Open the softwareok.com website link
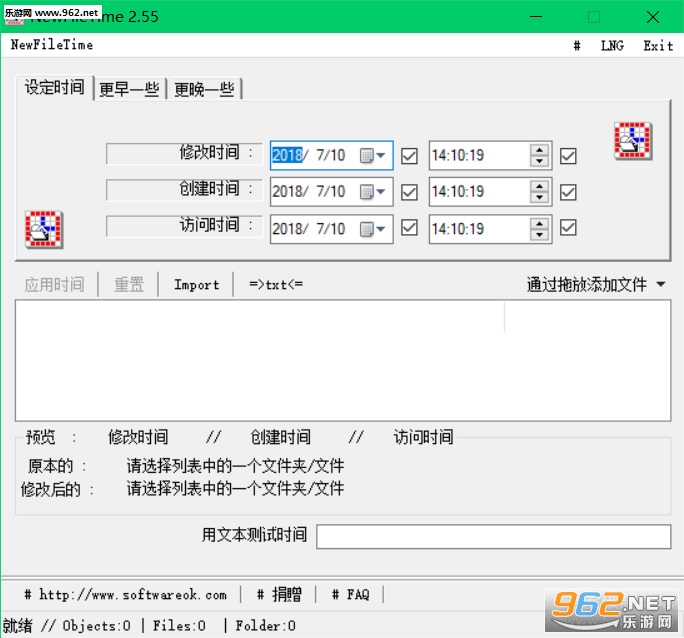This screenshot has height=638, width=684. tap(126, 594)
